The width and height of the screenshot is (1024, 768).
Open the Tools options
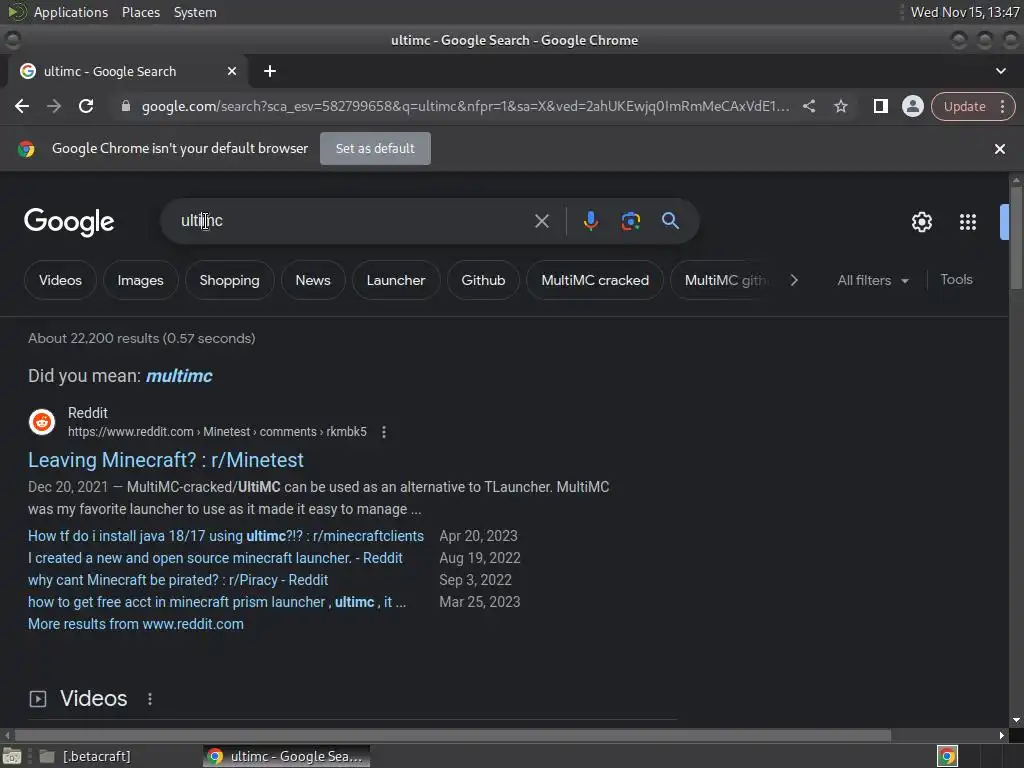tap(956, 280)
